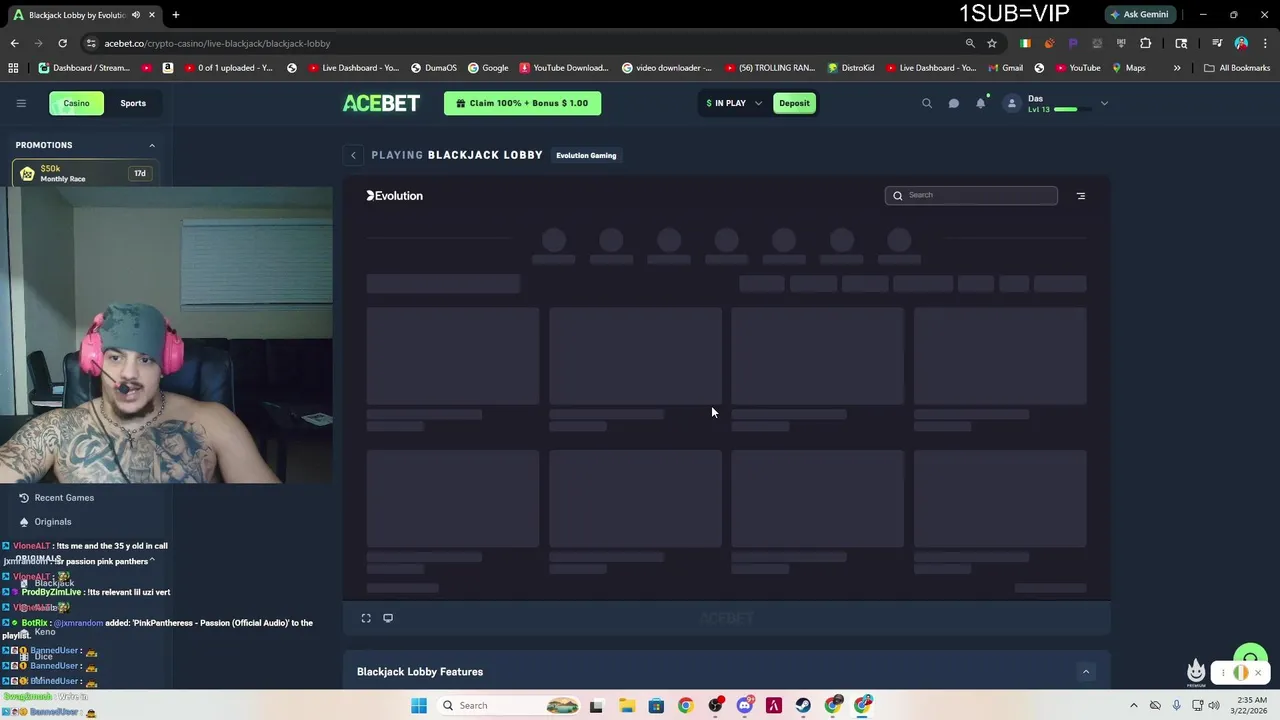Image resolution: width=1280 pixels, height=720 pixels.
Task: Open the DistroKid bookmark
Action: click(851, 68)
